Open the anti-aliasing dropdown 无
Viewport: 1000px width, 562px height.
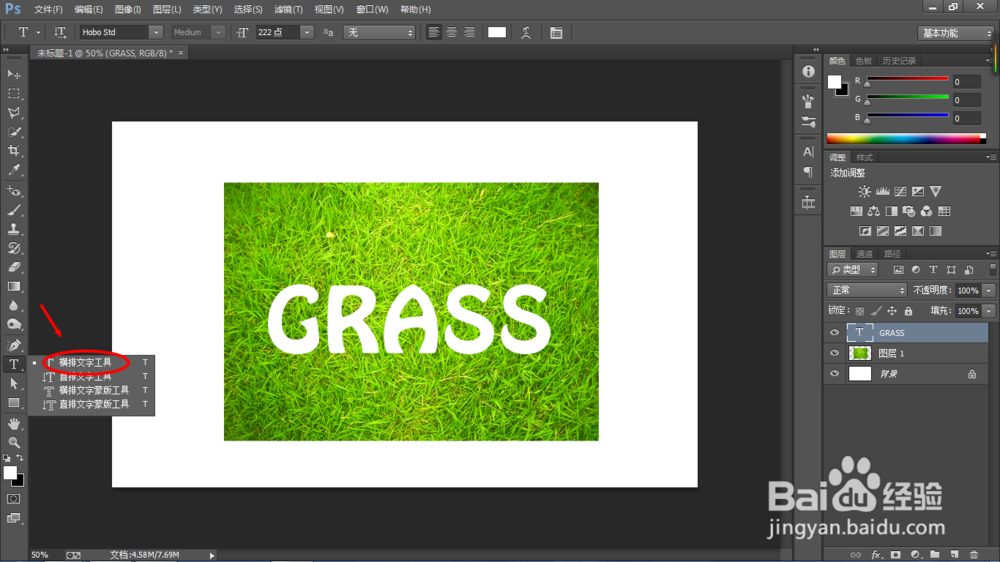pos(379,32)
